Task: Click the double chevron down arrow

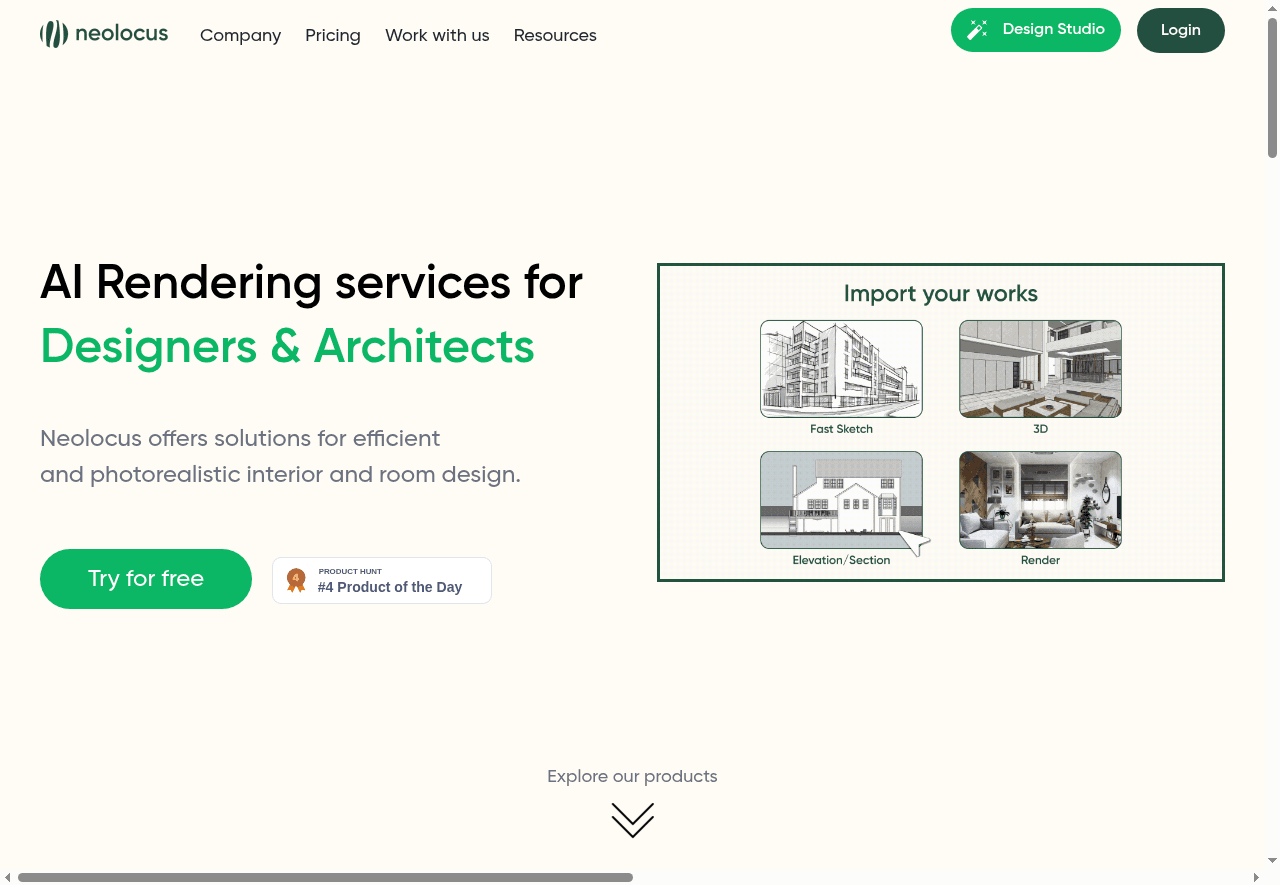Action: pos(632,820)
